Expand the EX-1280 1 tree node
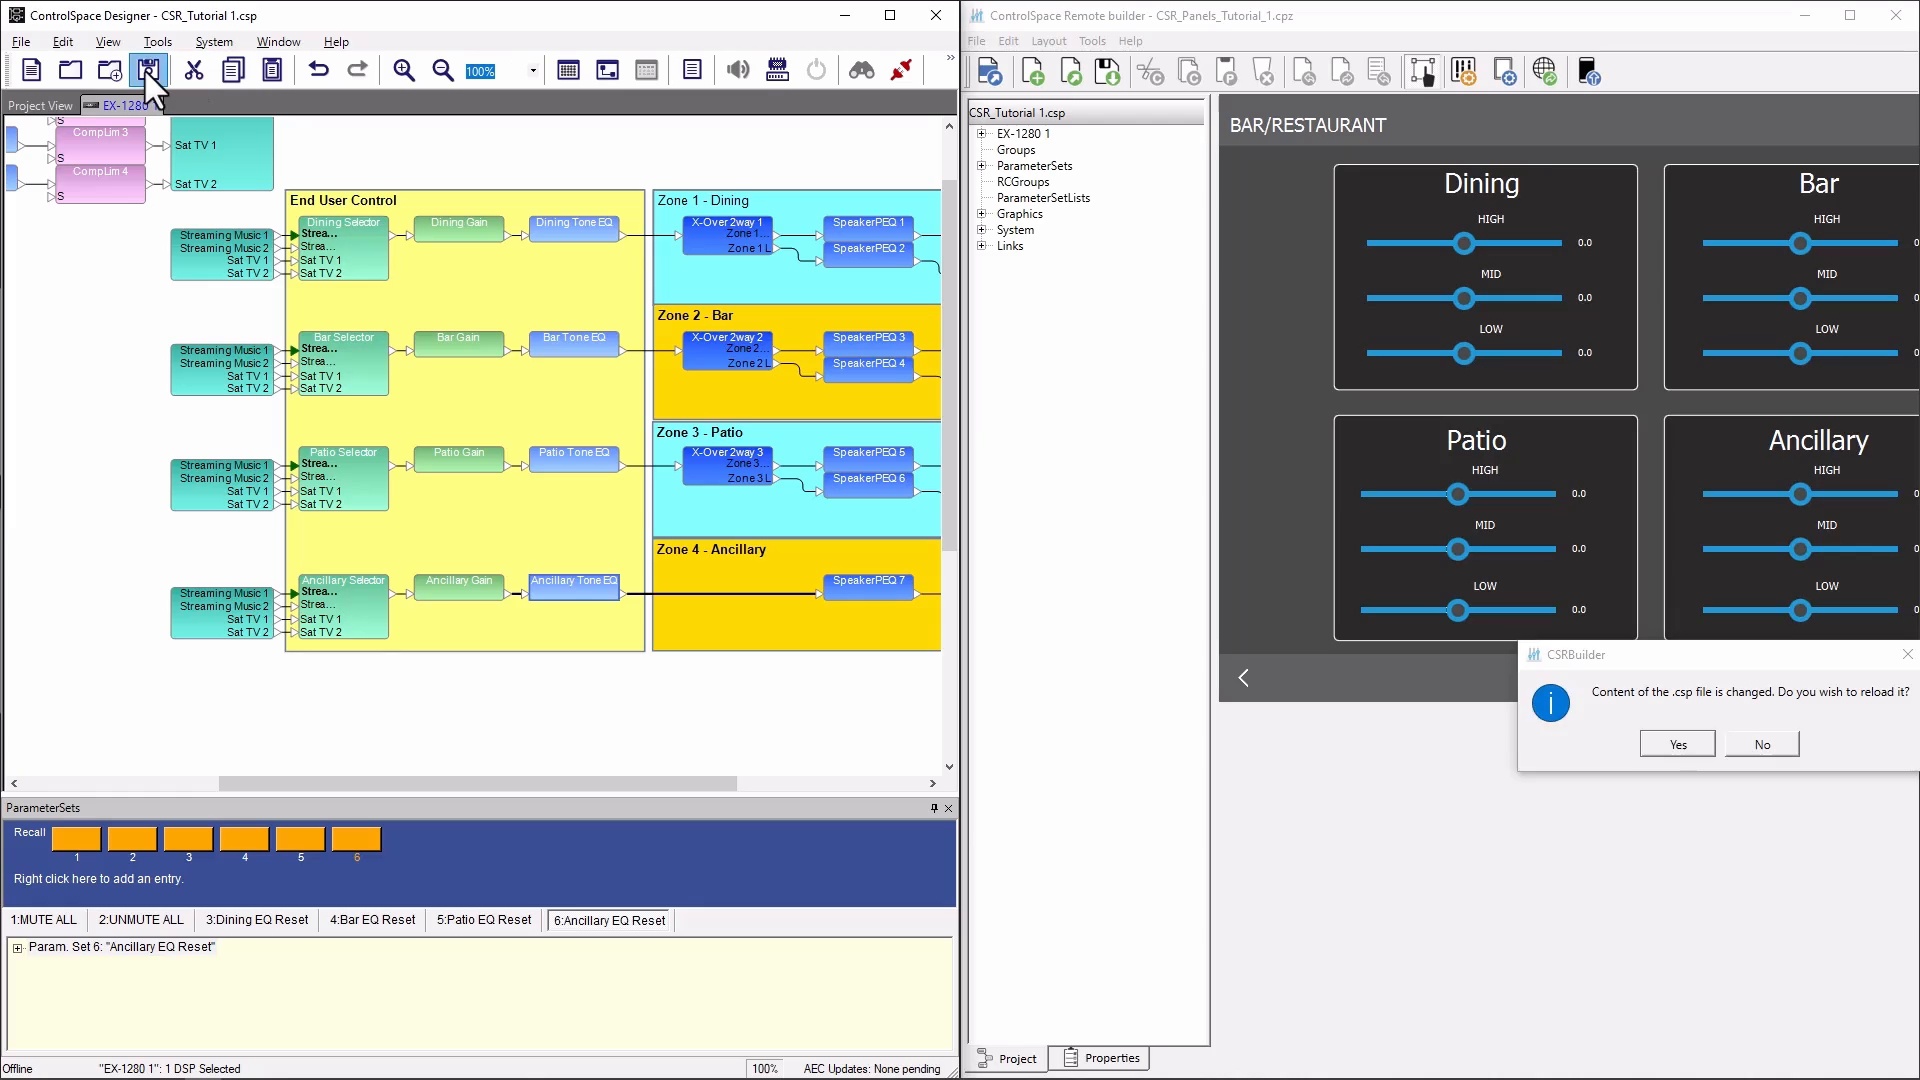1920x1080 pixels. pyautogui.click(x=981, y=134)
